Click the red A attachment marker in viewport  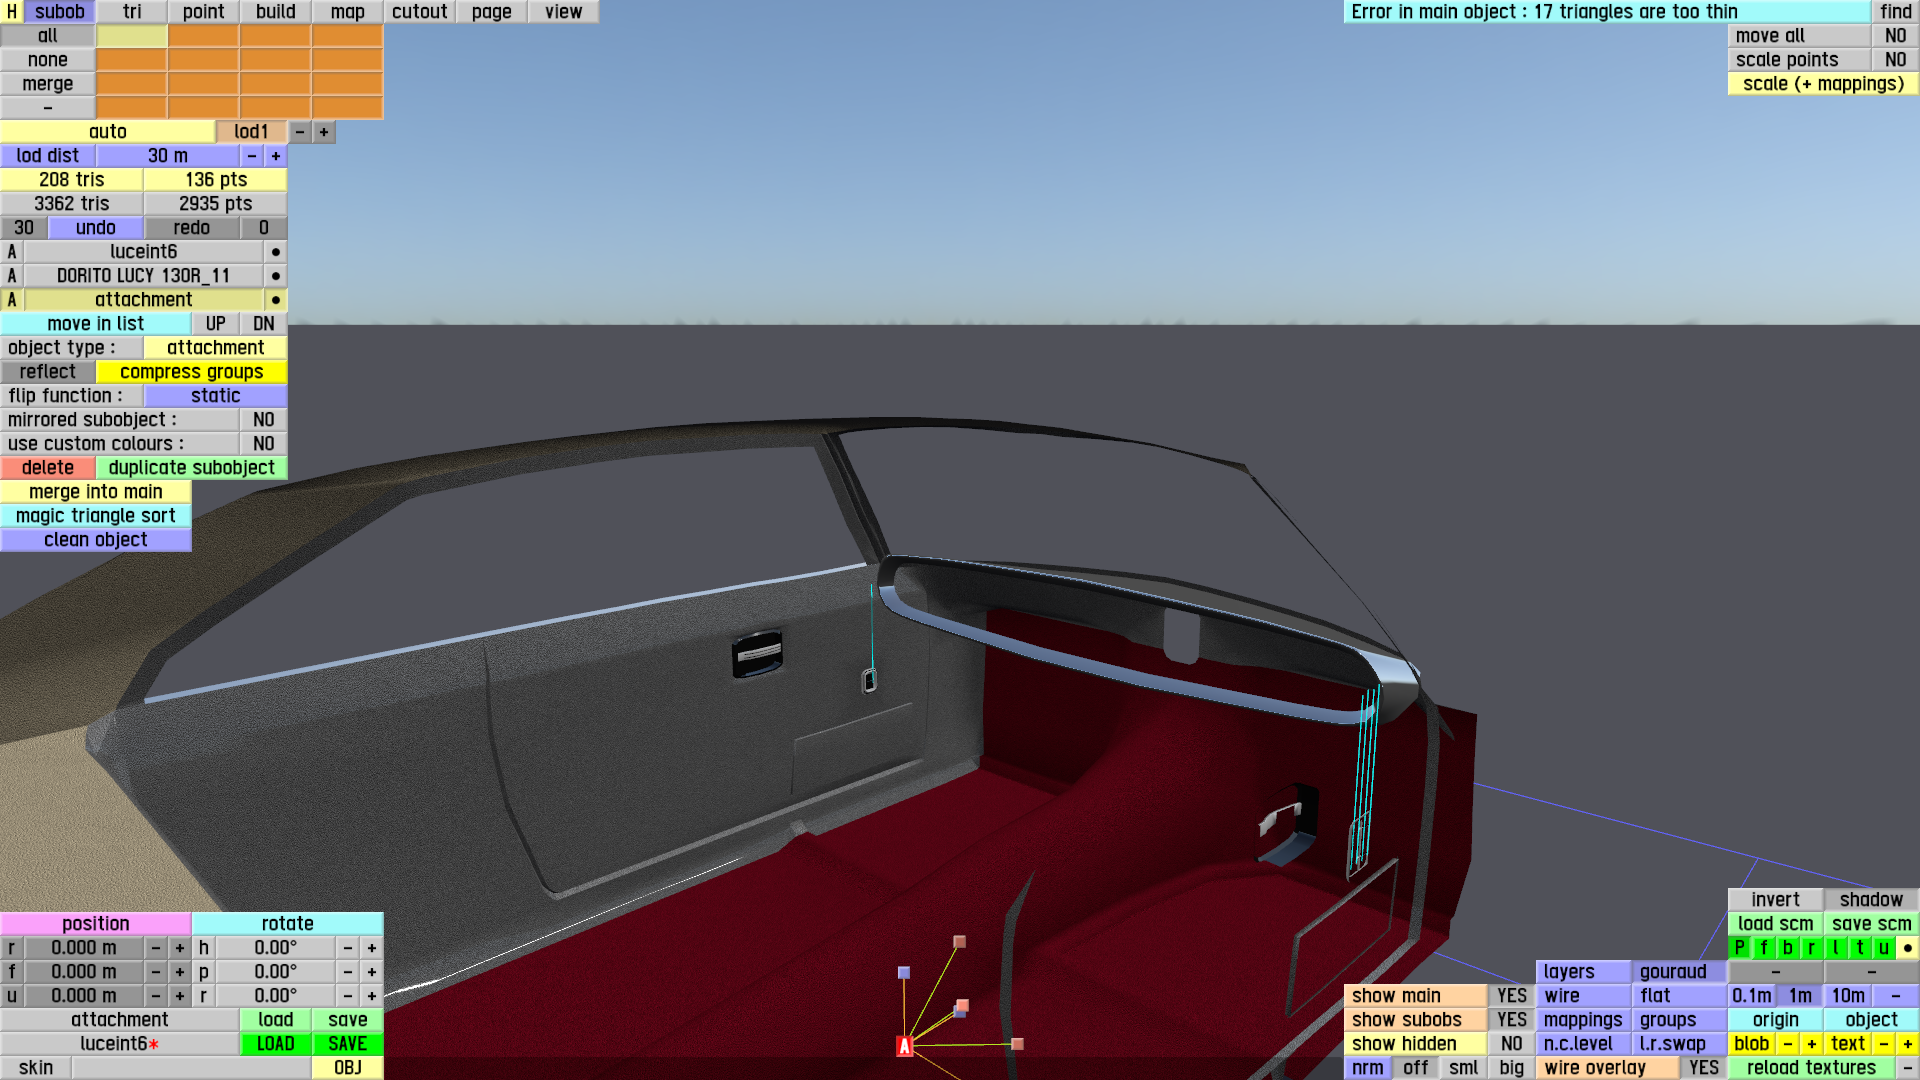(x=904, y=1046)
